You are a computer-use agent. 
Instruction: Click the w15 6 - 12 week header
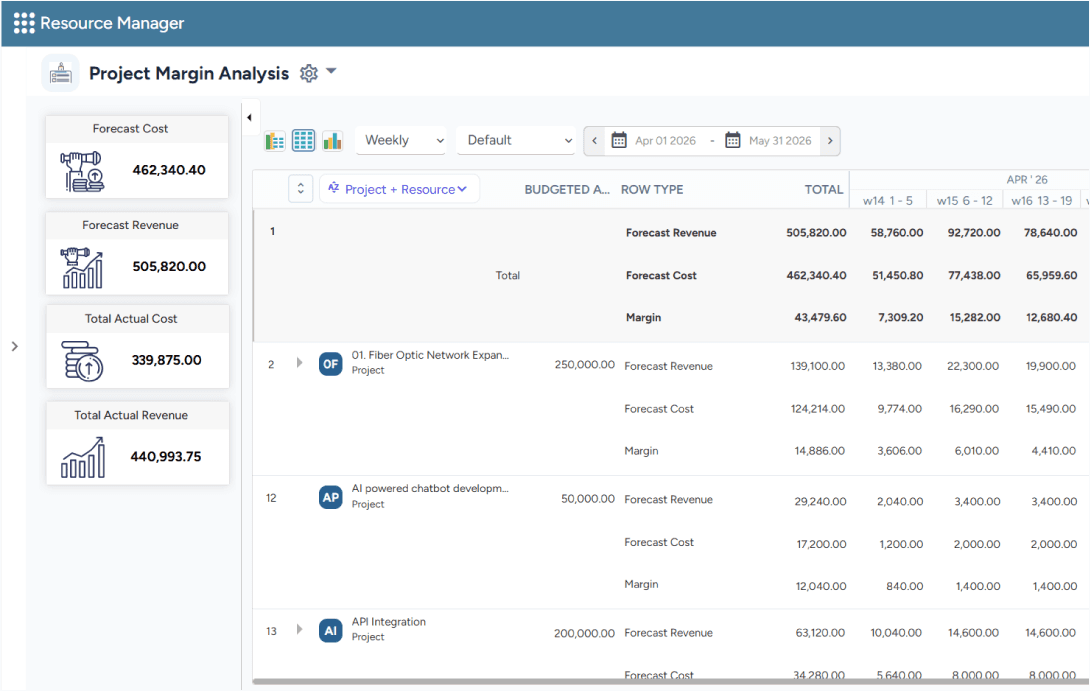964,200
